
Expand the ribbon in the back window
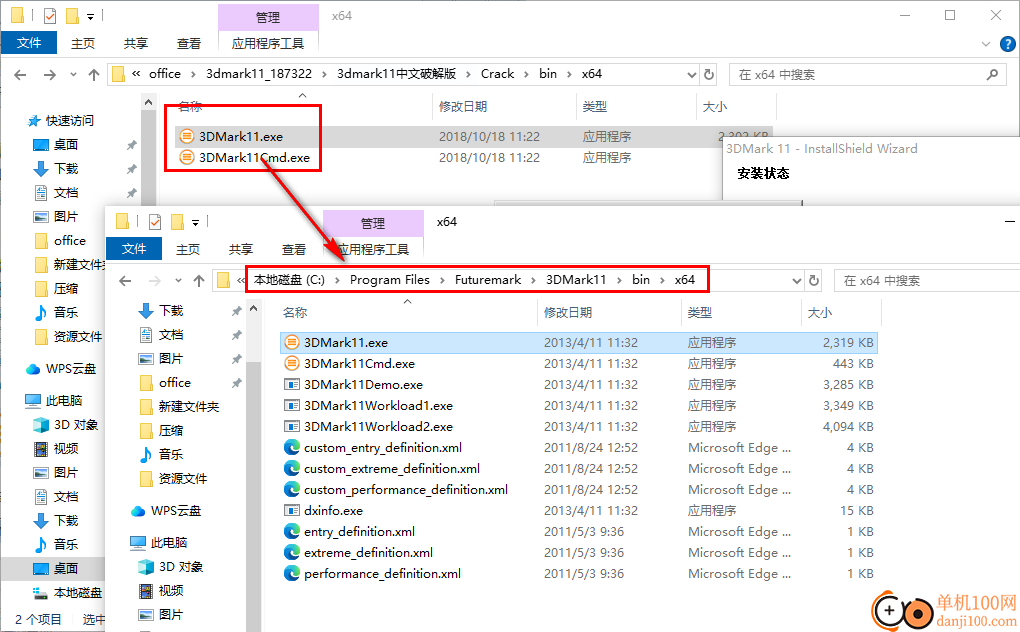(x=986, y=44)
